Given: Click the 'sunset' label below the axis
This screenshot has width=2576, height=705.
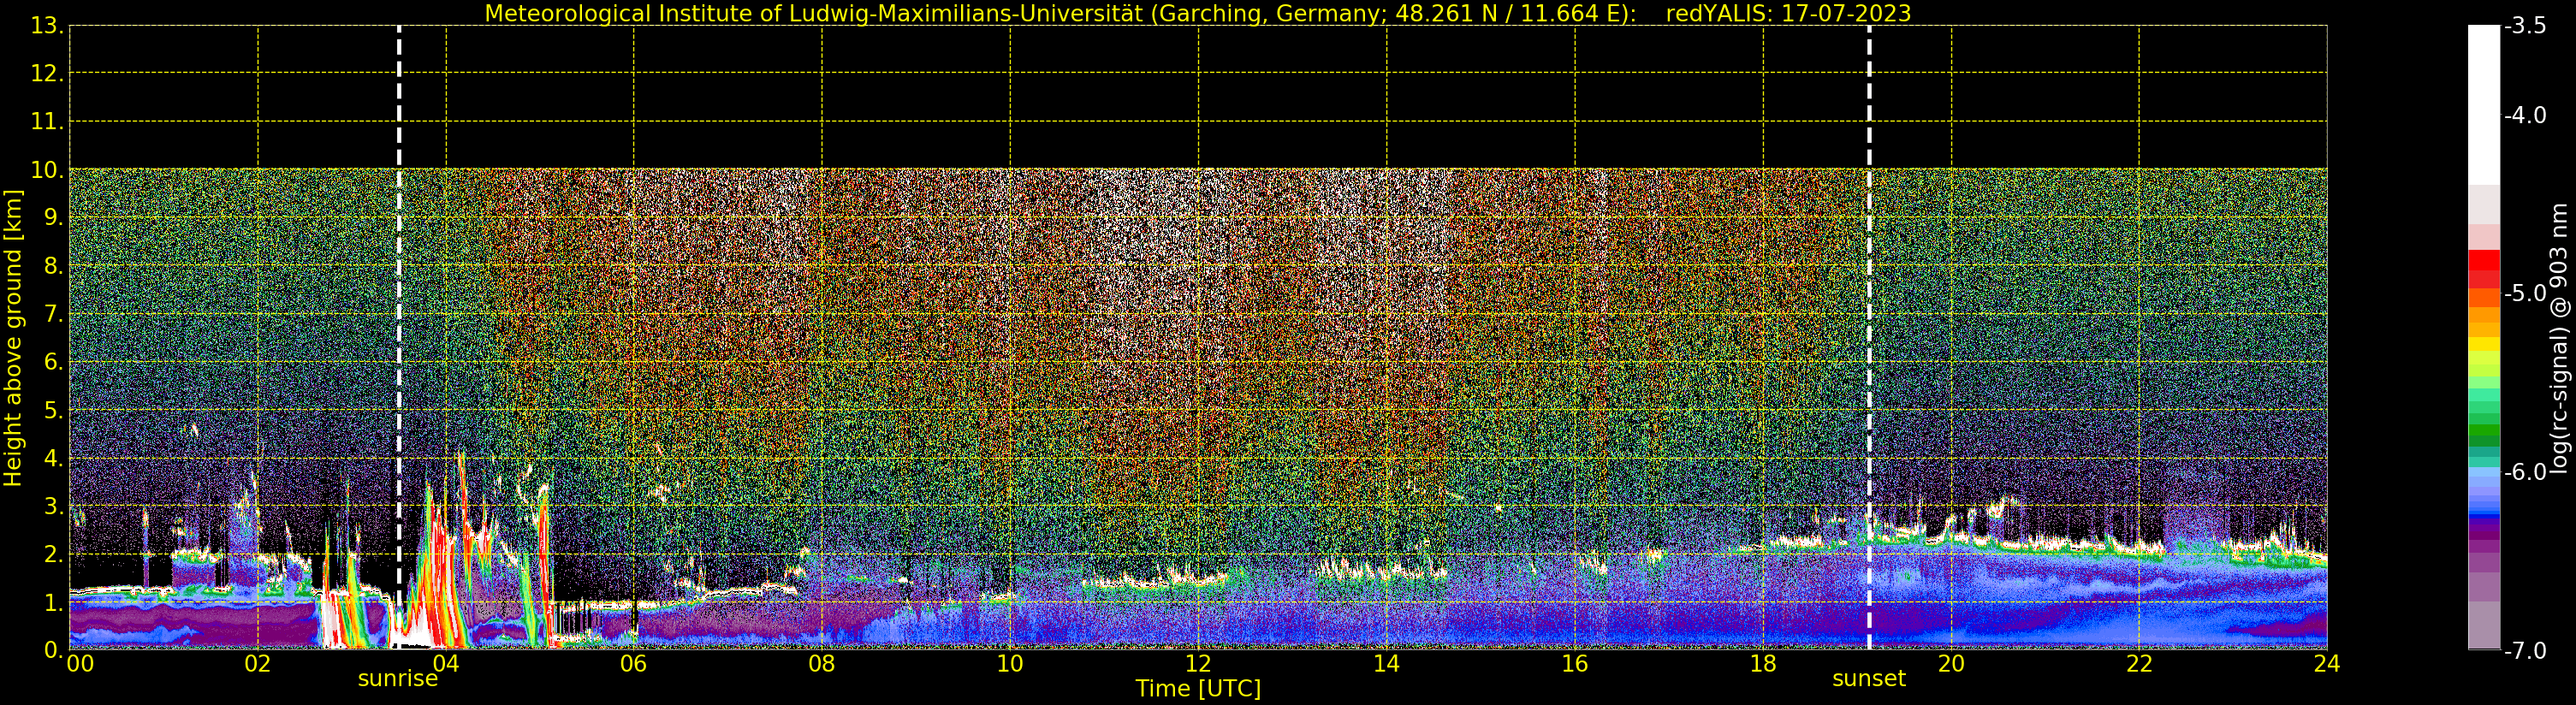Looking at the screenshot, I should [1868, 679].
